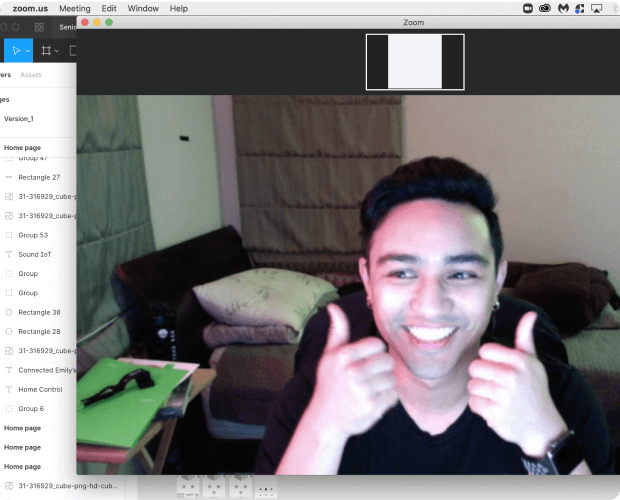Open the Window menu
Viewport: 620px width, 500px height.
point(143,8)
